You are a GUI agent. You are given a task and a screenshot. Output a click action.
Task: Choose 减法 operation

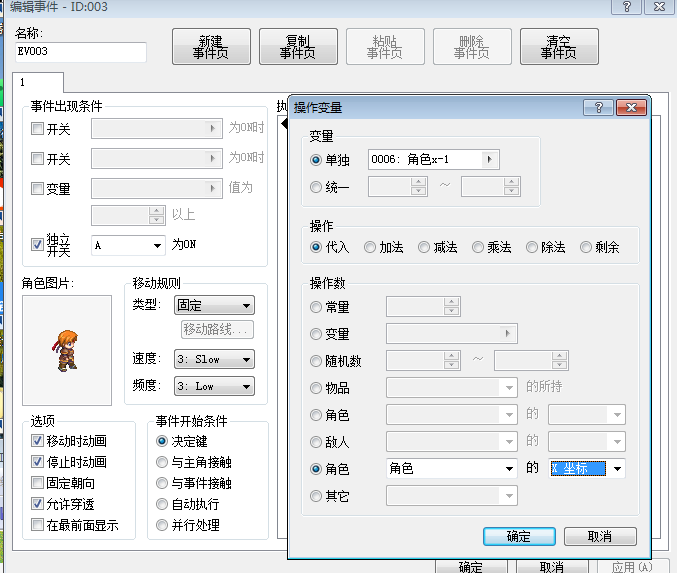click(x=424, y=247)
